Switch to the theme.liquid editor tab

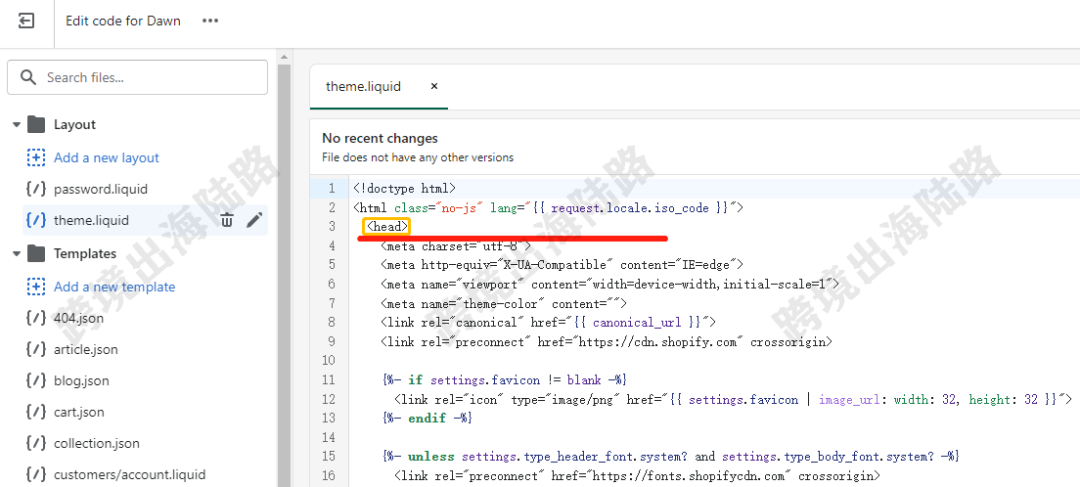363,87
